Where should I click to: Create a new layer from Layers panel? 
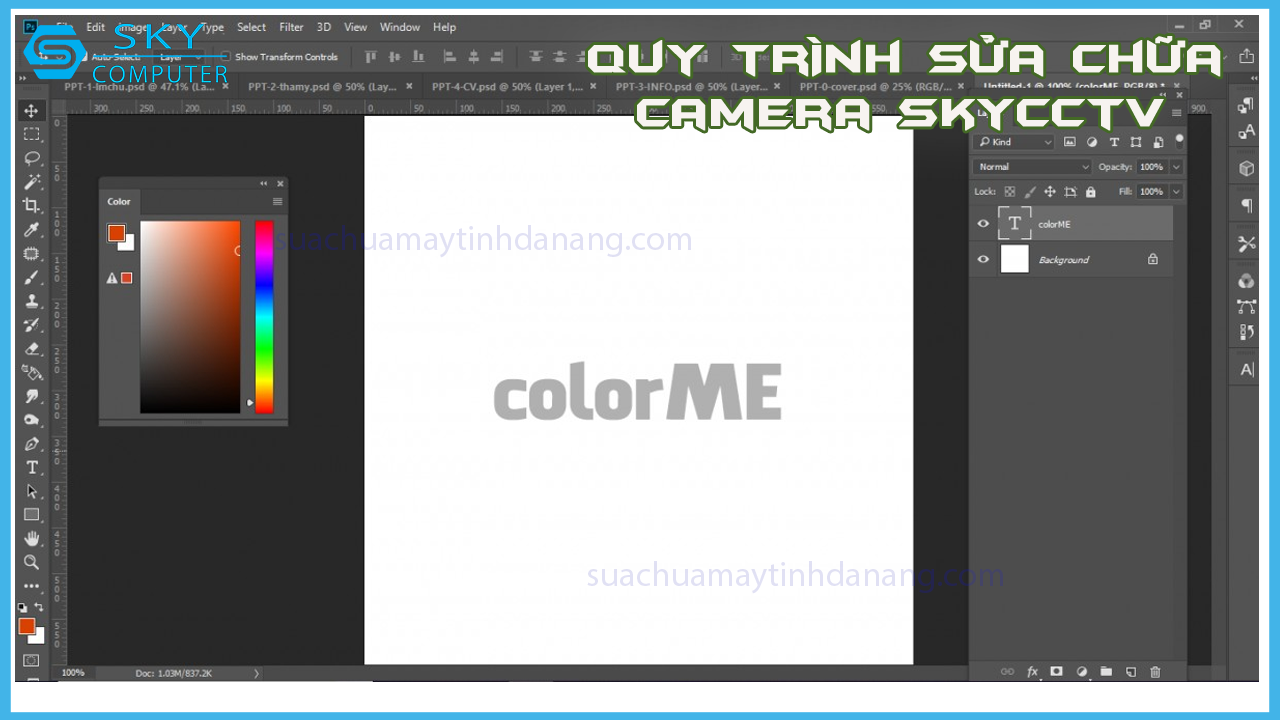(x=1131, y=672)
